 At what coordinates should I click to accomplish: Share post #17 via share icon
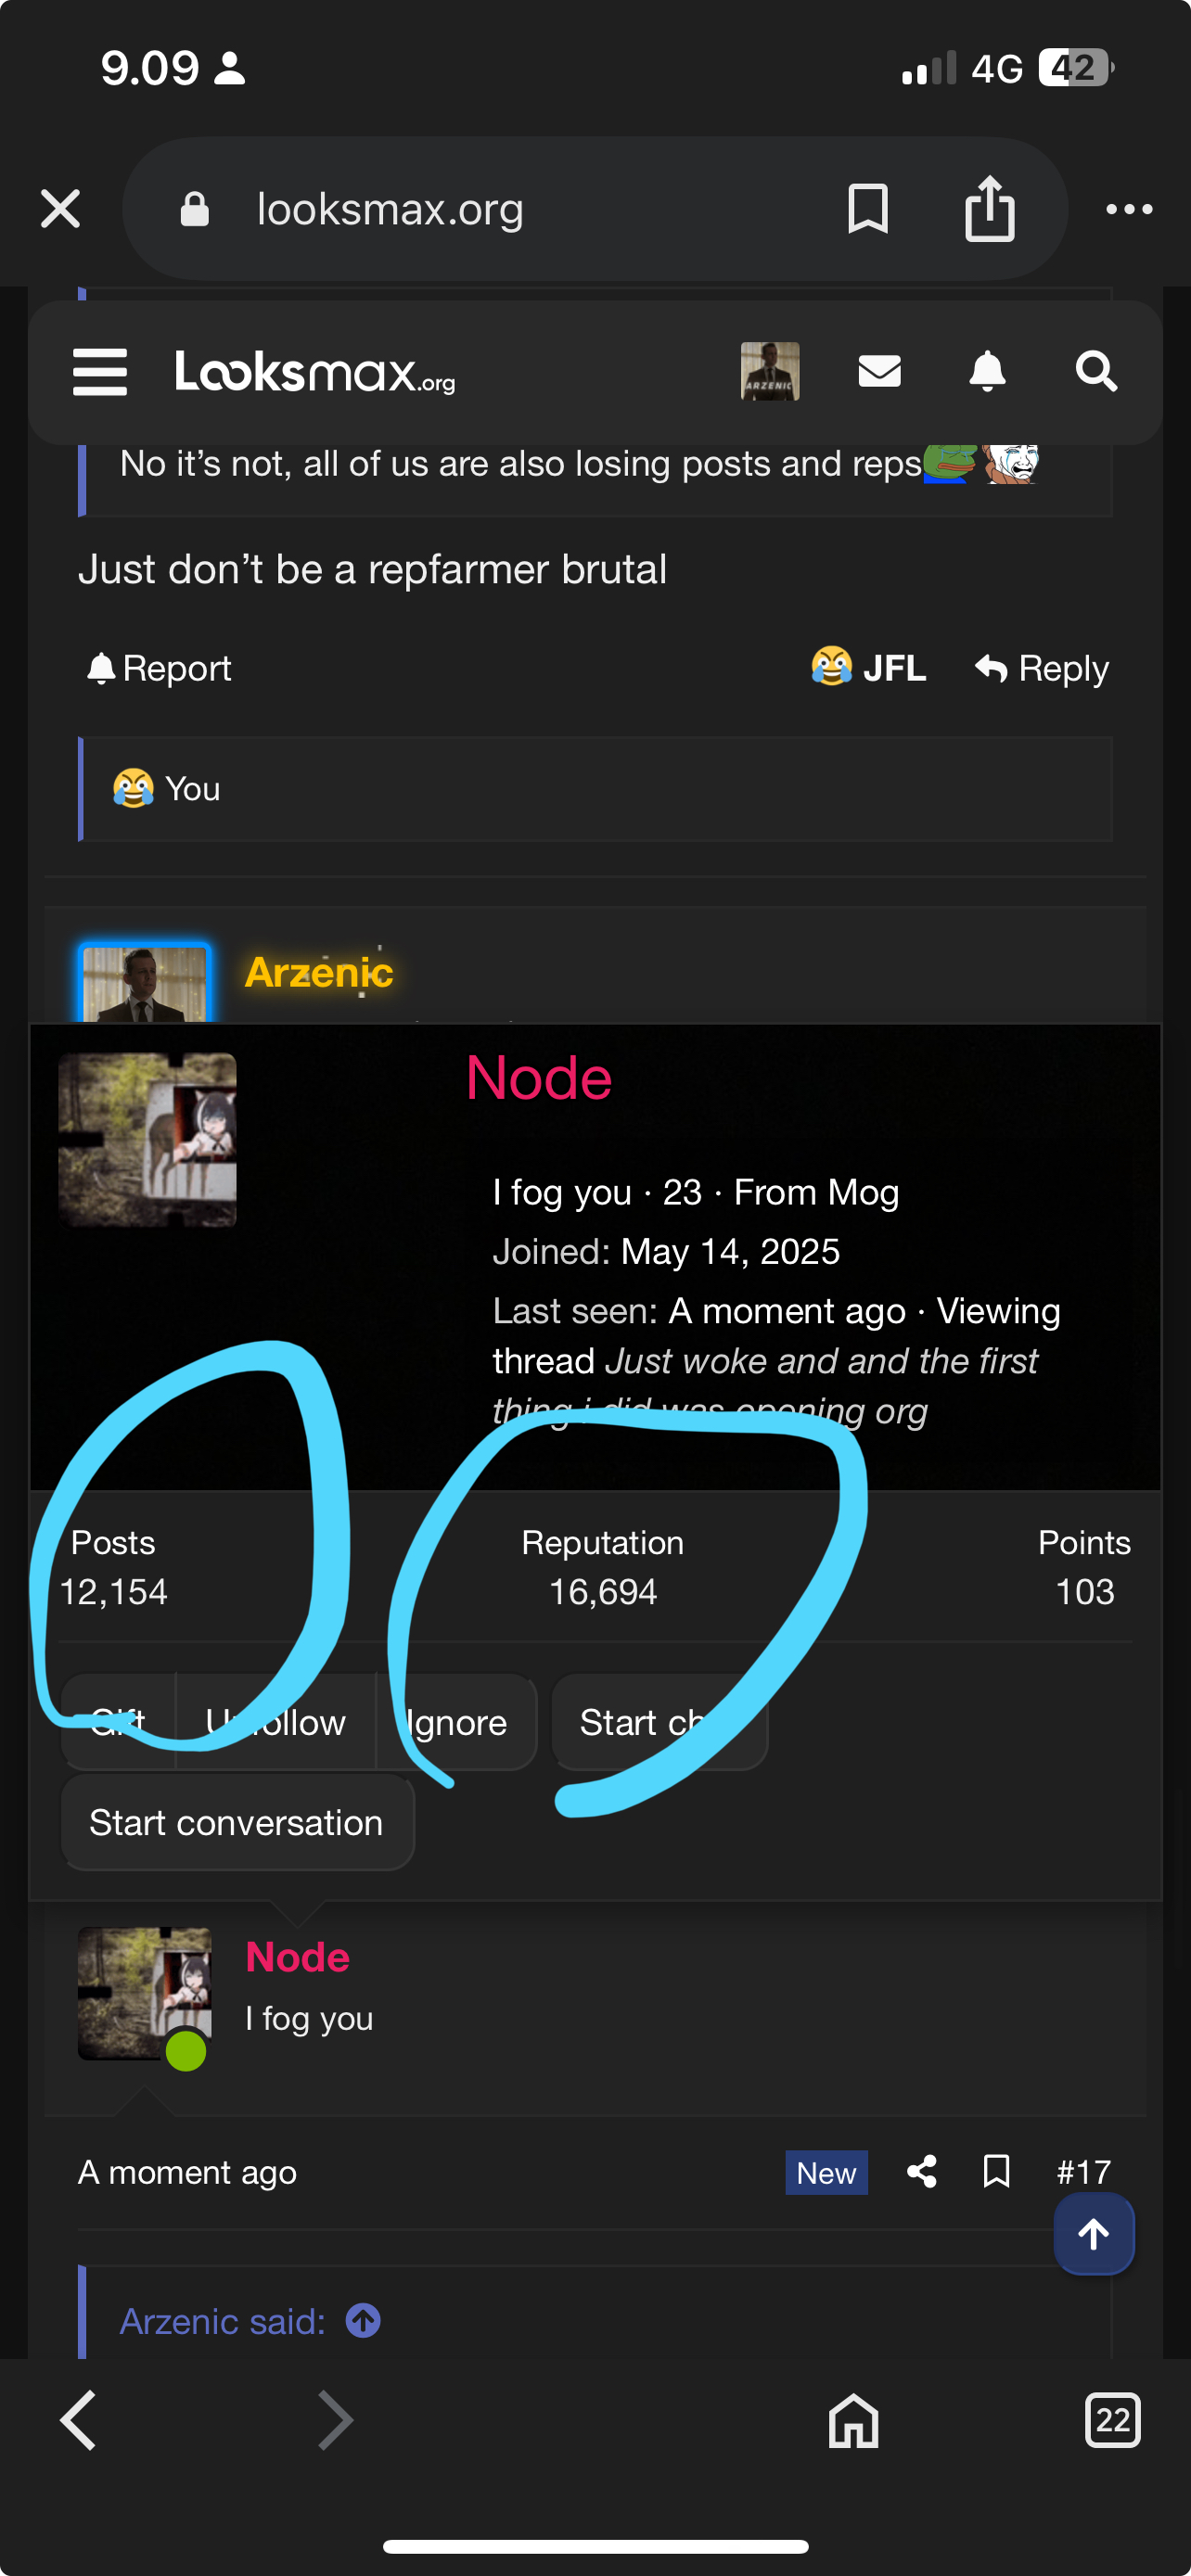921,2172
